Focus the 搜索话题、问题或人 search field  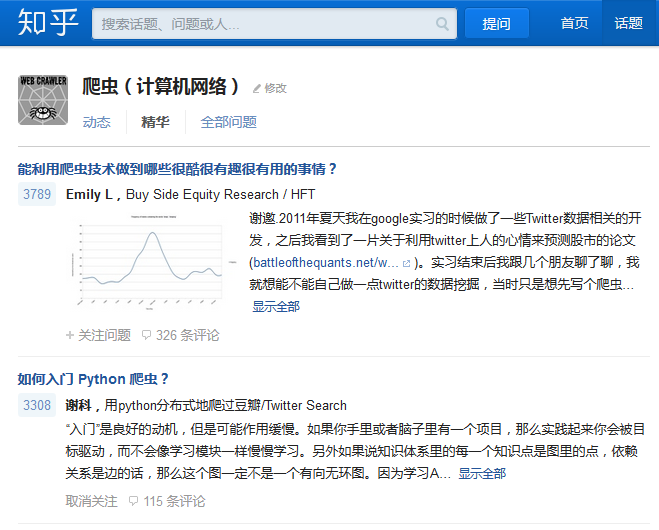[274, 24]
